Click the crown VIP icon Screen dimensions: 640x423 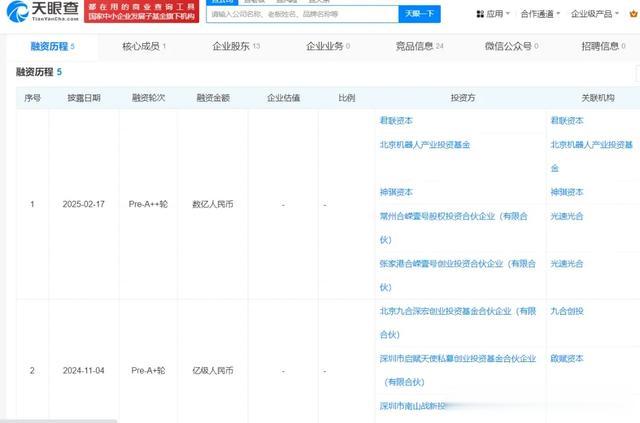[x=634, y=14]
